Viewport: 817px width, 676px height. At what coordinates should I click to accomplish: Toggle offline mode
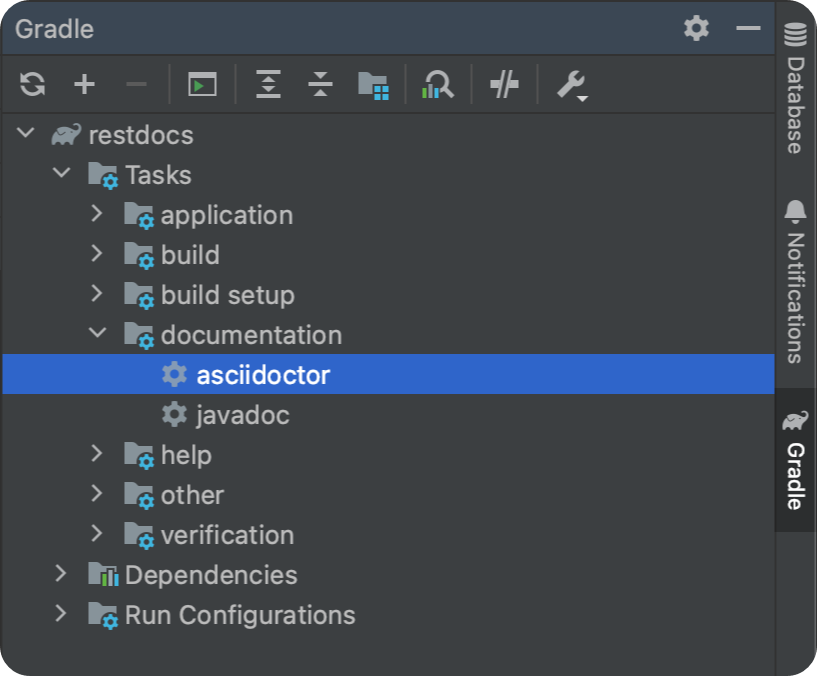(504, 84)
